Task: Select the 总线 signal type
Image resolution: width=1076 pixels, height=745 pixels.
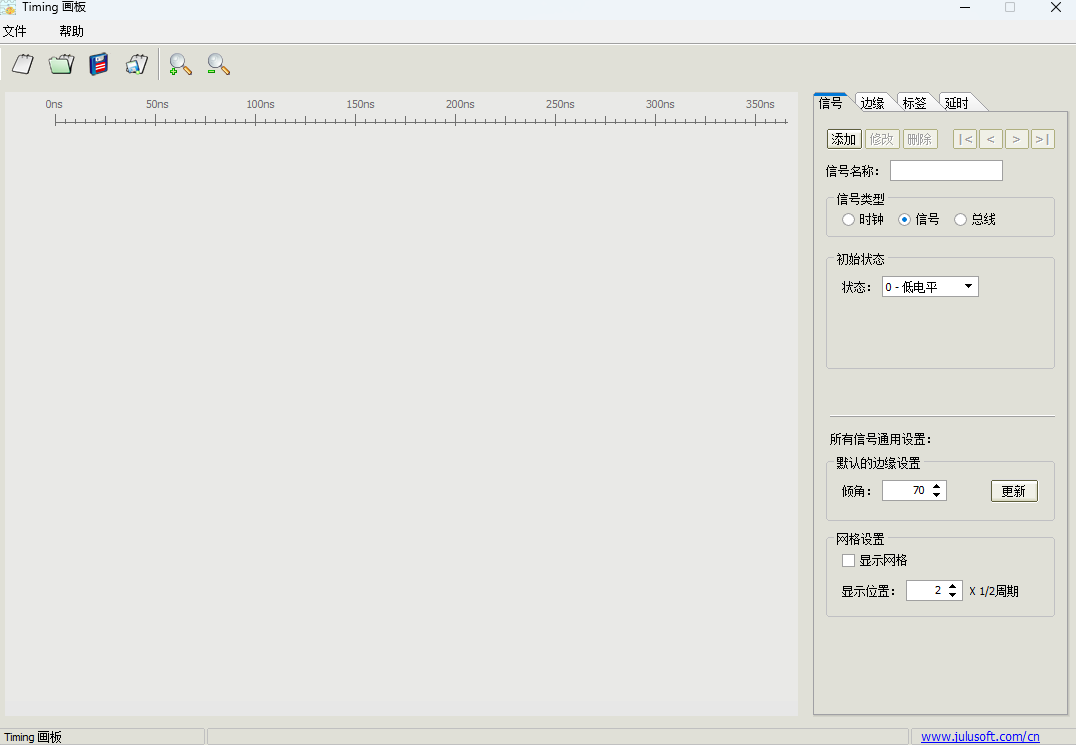Action: [960, 219]
